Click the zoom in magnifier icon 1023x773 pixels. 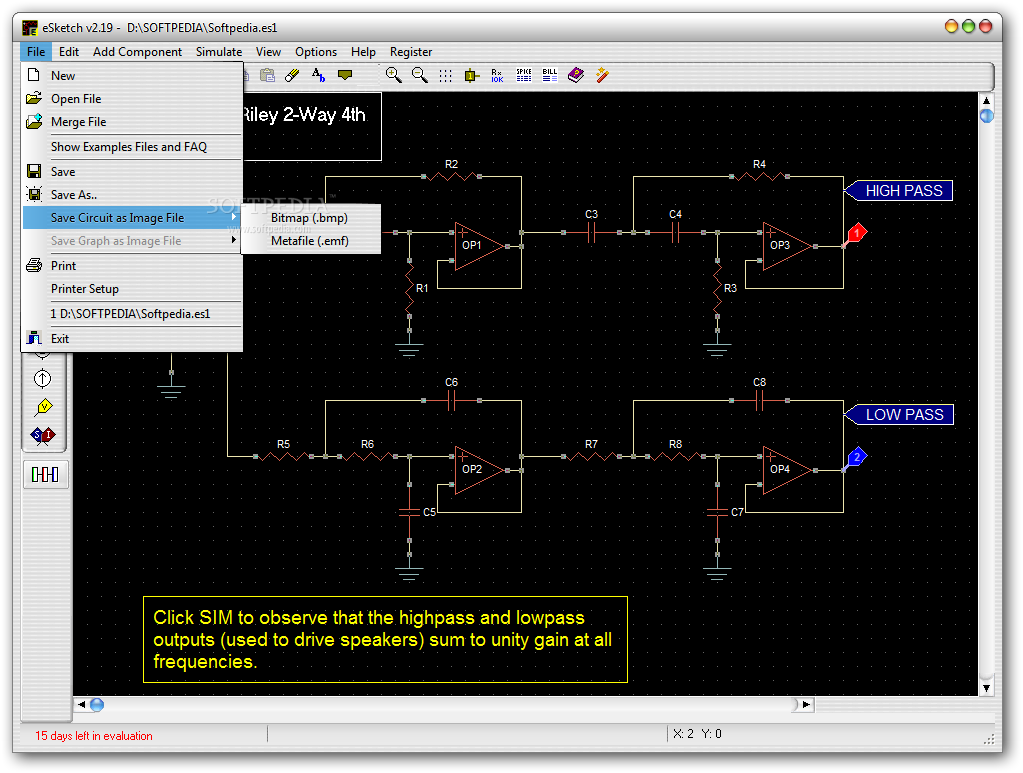(393, 75)
